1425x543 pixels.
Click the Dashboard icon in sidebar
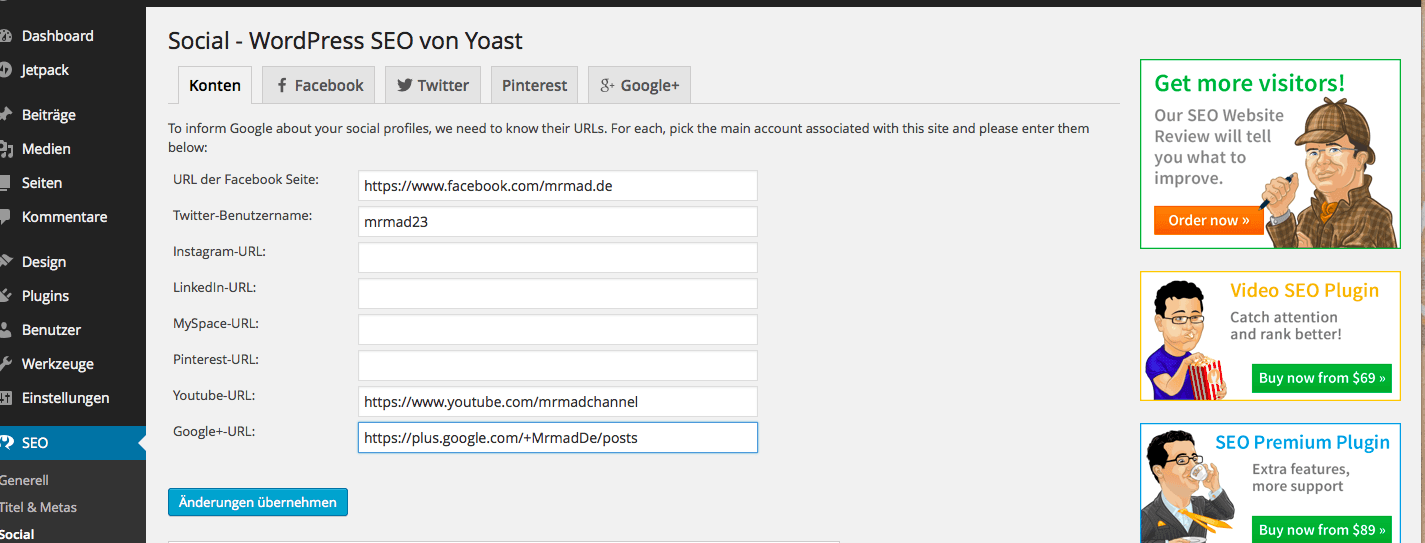tap(5, 36)
